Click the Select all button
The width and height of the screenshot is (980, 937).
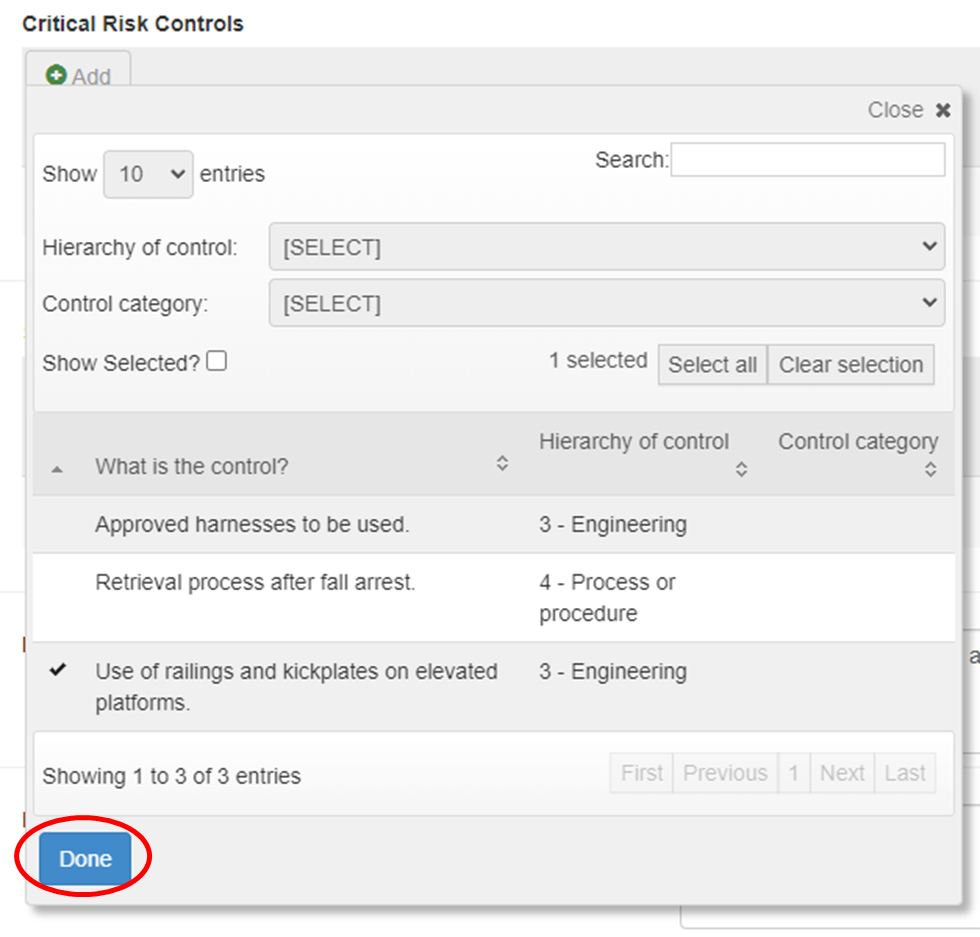(712, 365)
